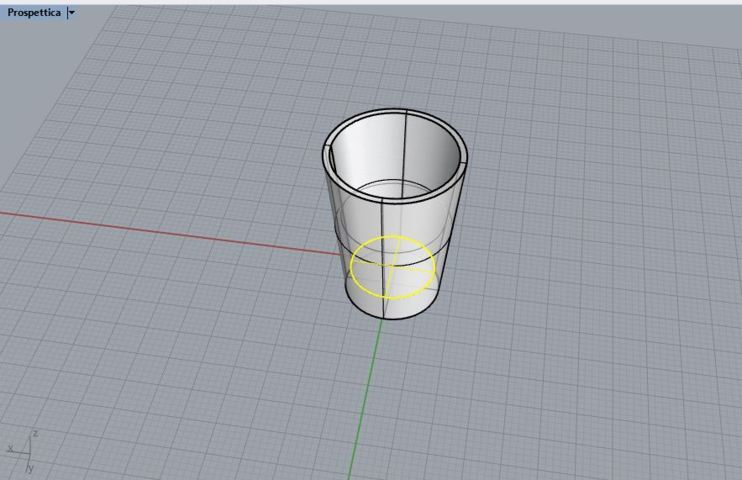This screenshot has height=480, width=742.
Task: Click the Prospettica viewport title label
Action: tap(34, 13)
